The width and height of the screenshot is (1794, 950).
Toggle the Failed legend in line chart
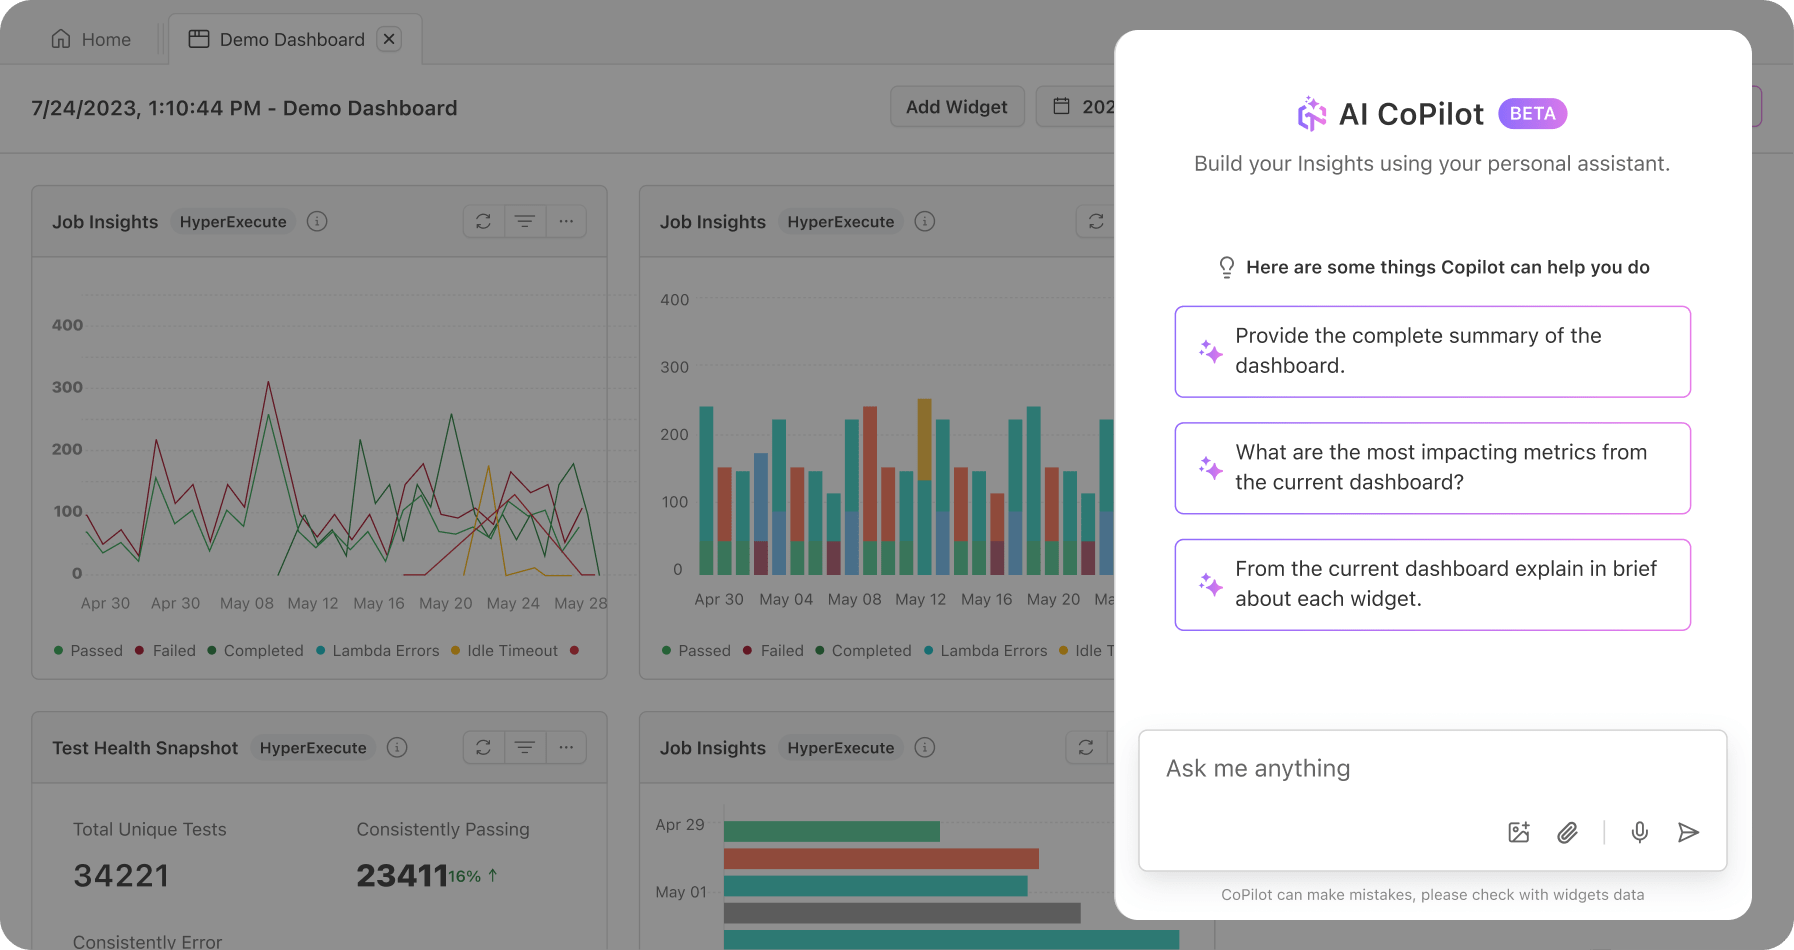[x=166, y=651]
